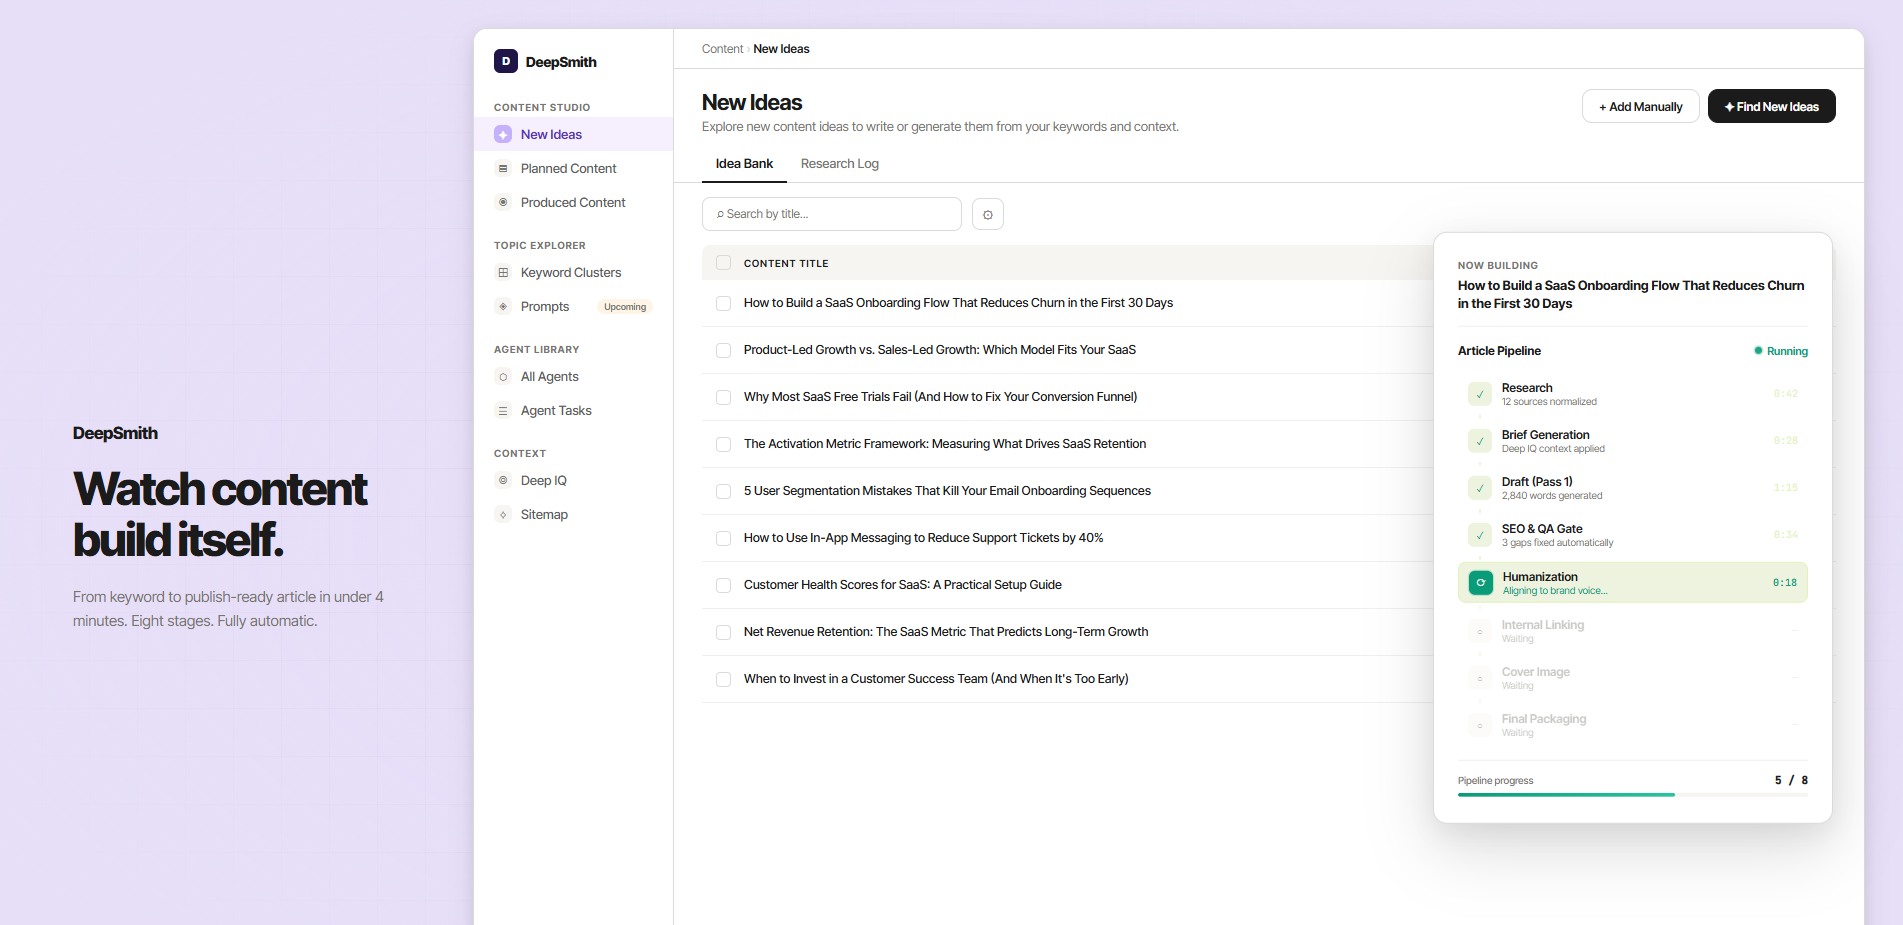
Task: Click the "Deep IQ context applied" text
Action: coord(1553,449)
